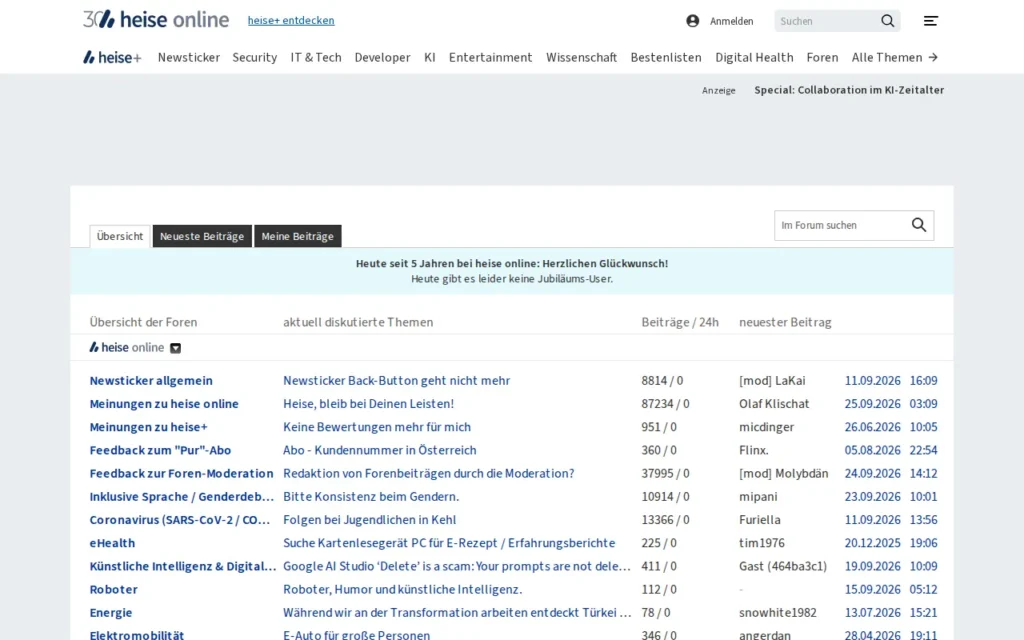Open the Feedback zur Foren-Moderation forum
This screenshot has height=640, width=1024.
[x=182, y=473]
